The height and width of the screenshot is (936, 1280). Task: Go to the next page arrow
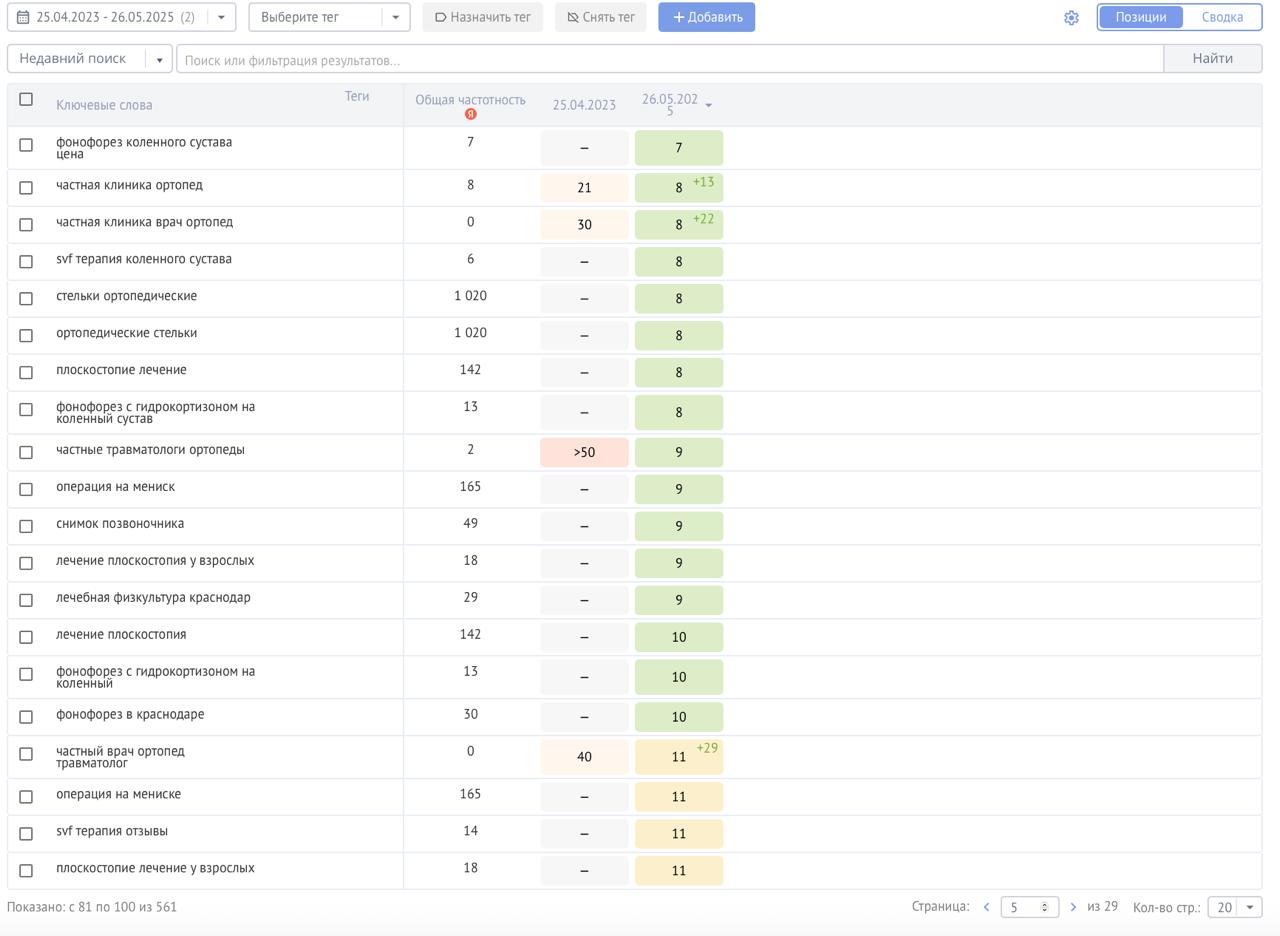tap(1073, 907)
